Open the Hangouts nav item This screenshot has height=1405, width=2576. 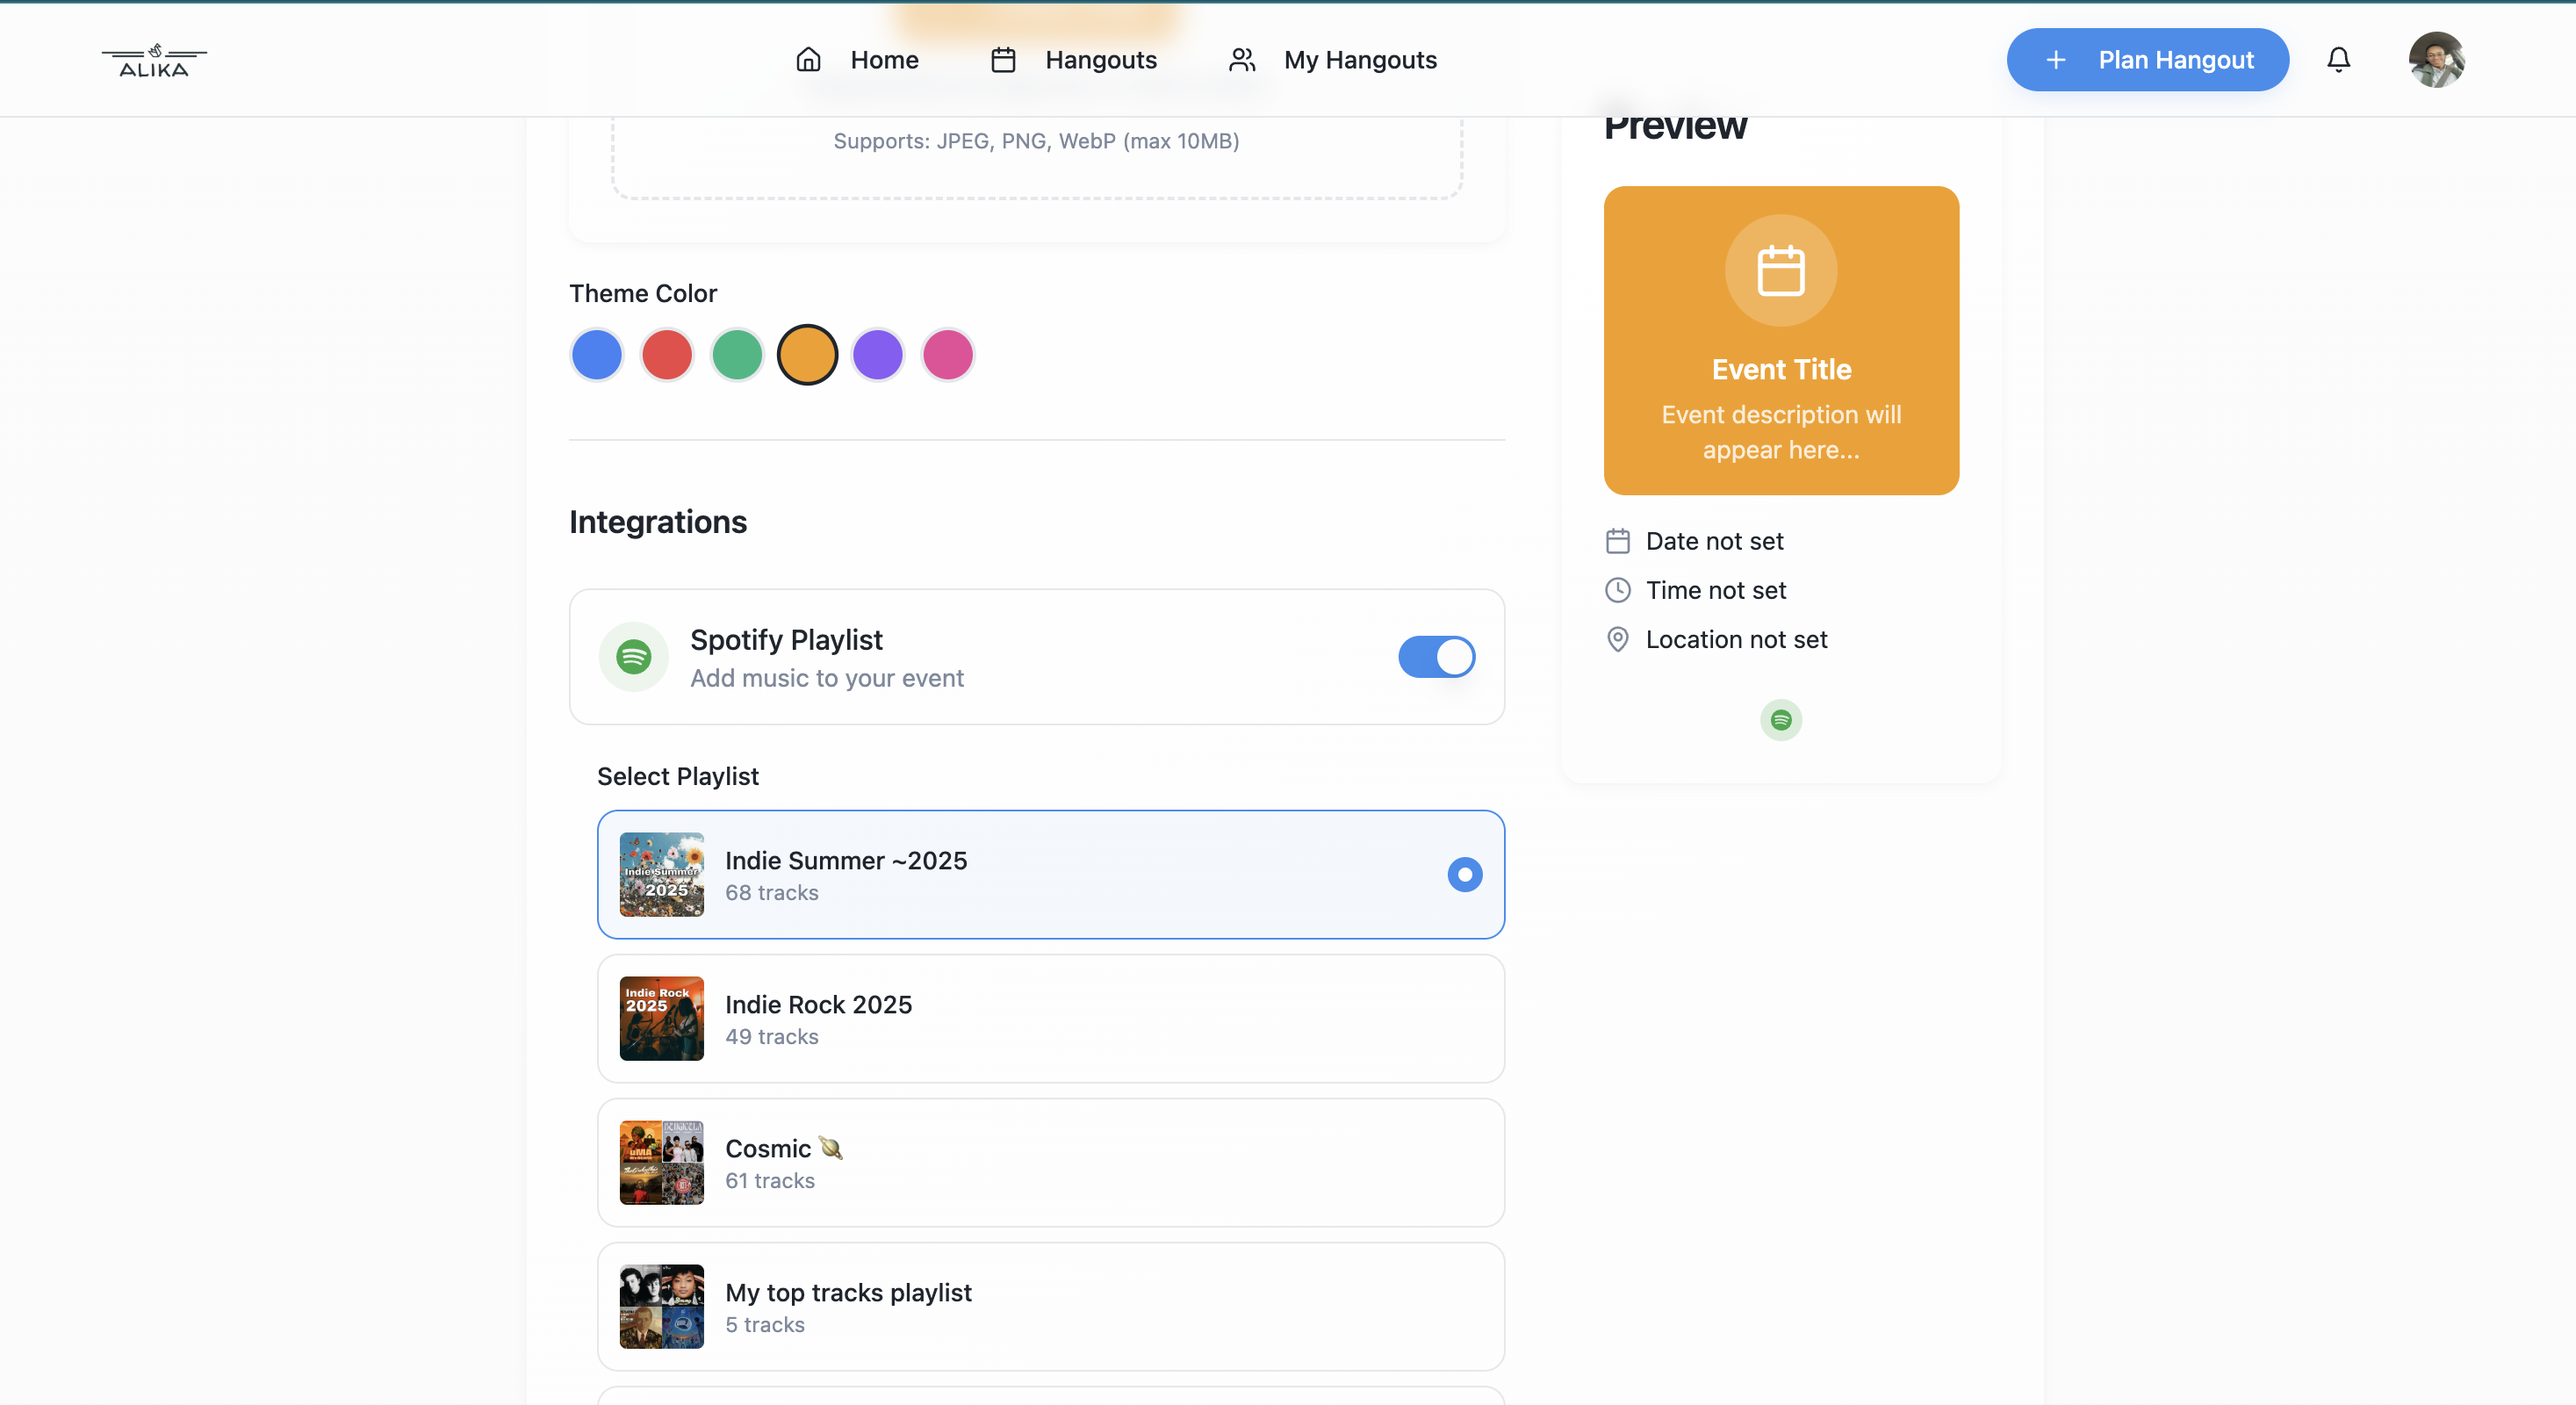click(1073, 60)
